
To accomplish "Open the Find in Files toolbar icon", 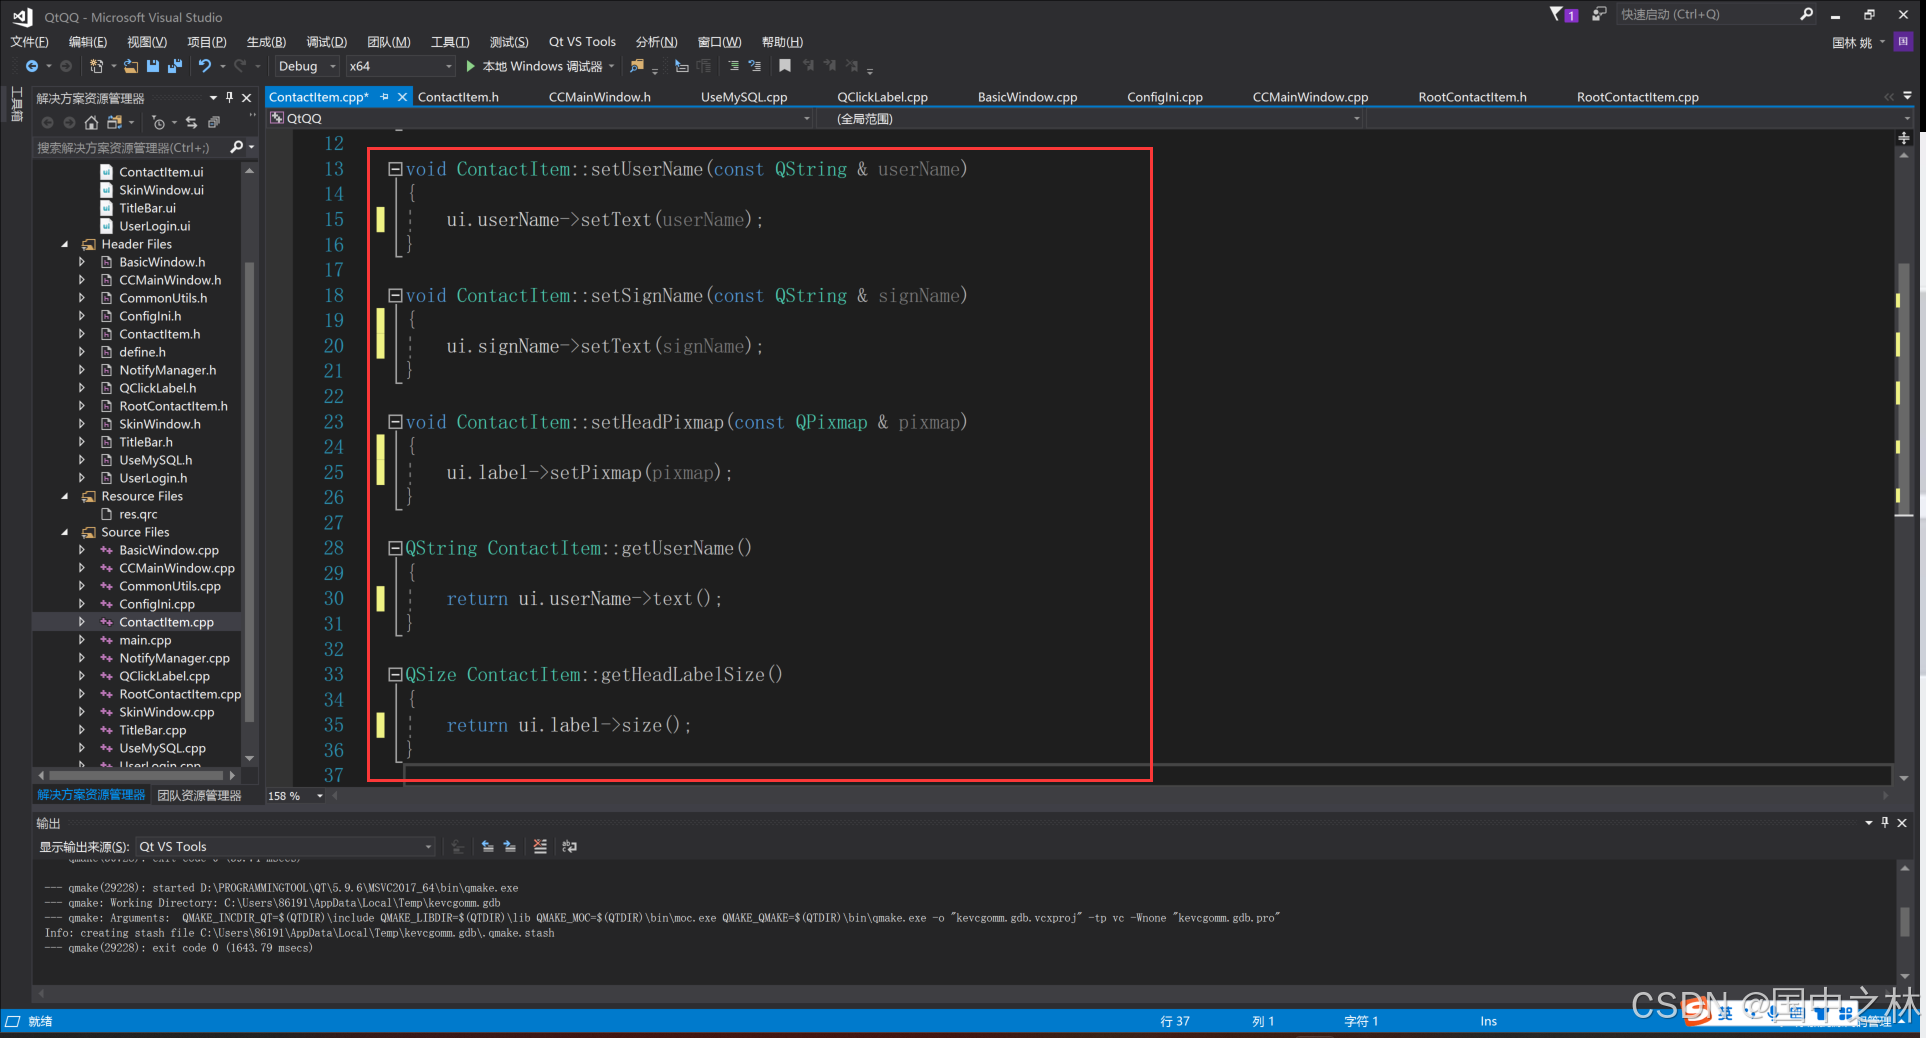I will tap(637, 66).
